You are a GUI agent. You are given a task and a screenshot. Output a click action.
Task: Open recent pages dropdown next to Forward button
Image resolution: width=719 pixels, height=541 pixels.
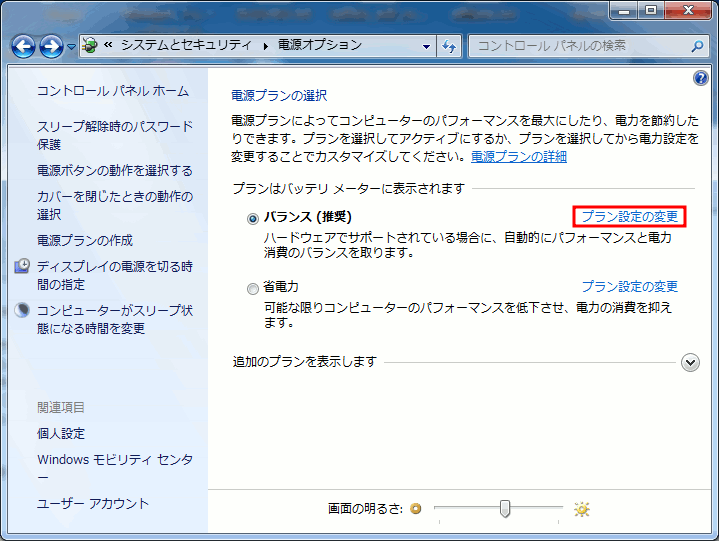click(72, 47)
